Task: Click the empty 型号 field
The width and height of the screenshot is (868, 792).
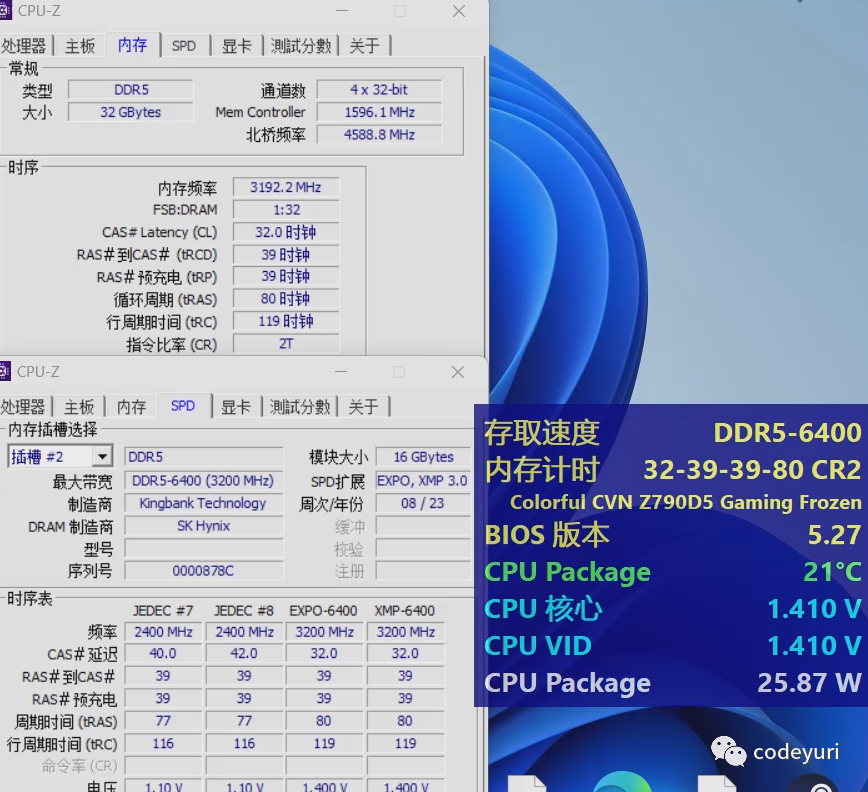Action: [x=203, y=548]
